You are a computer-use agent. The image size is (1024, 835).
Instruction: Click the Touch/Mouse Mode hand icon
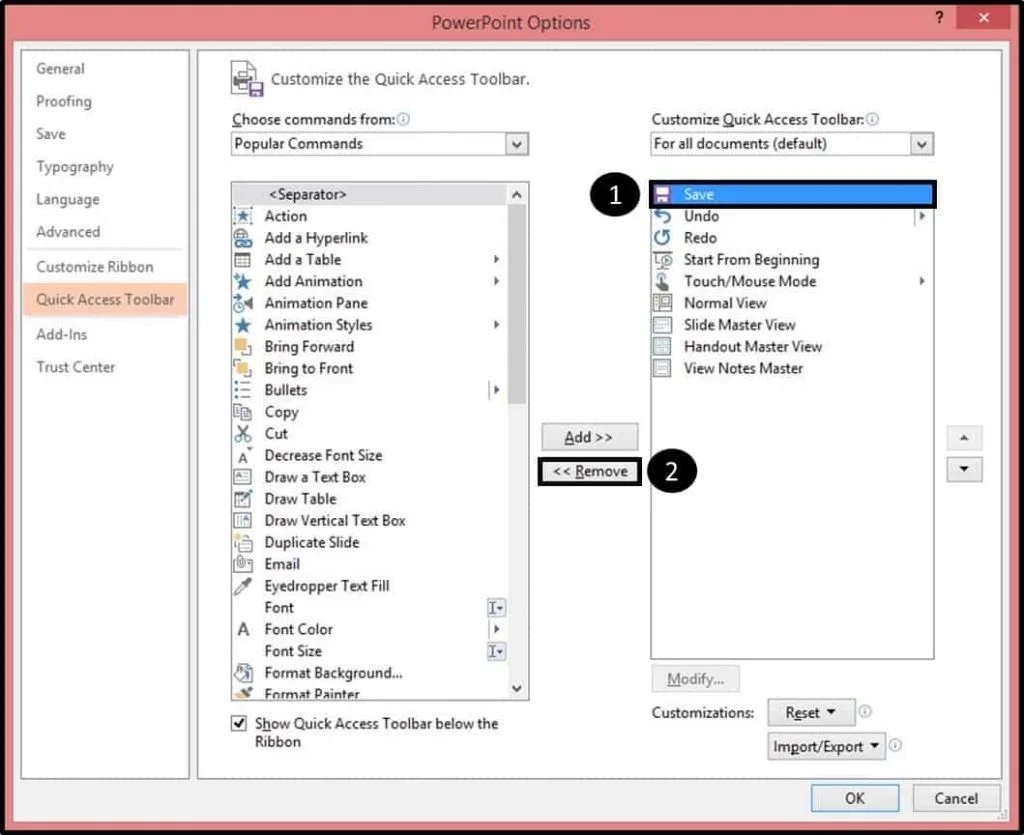click(662, 281)
